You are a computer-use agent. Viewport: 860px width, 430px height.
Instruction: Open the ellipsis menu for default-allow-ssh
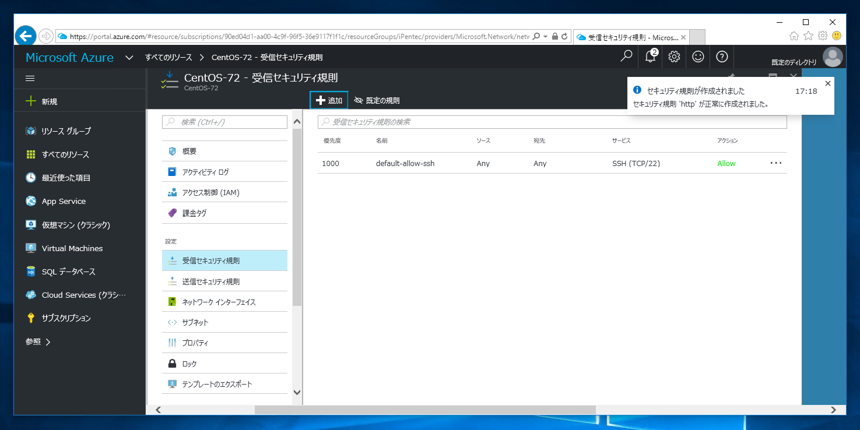pos(776,163)
